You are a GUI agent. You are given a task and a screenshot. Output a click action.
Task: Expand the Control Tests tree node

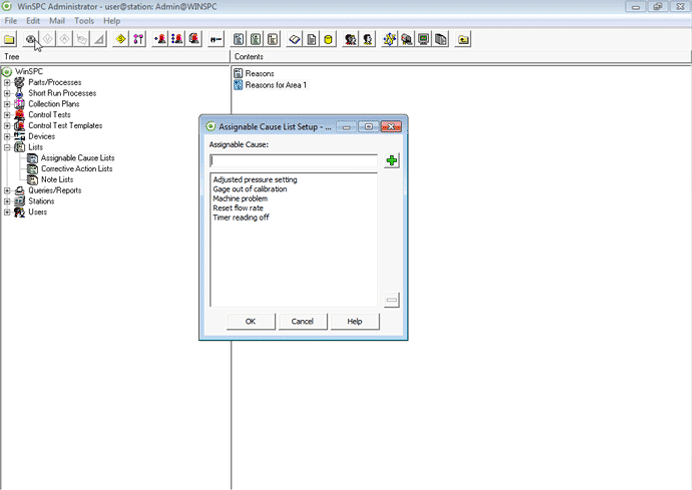click(x=7, y=115)
